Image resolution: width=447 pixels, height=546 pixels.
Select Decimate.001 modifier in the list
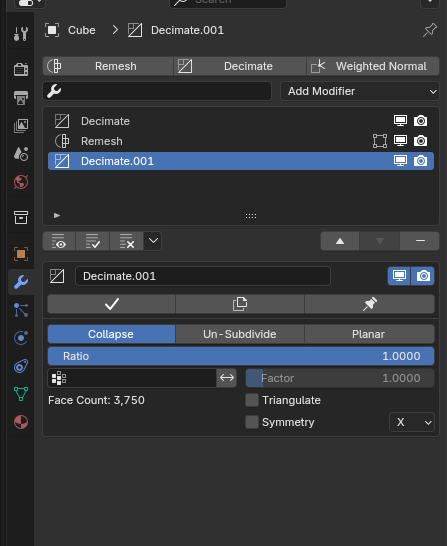[x=241, y=161]
